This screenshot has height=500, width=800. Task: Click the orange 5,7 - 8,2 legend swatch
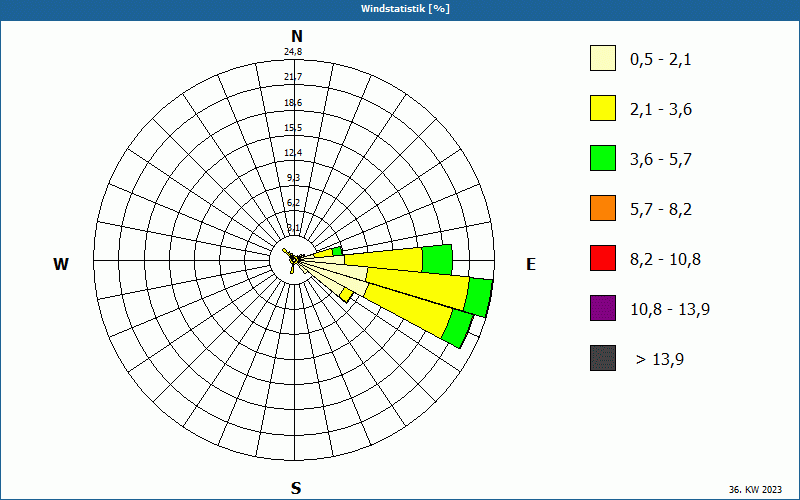tap(603, 208)
